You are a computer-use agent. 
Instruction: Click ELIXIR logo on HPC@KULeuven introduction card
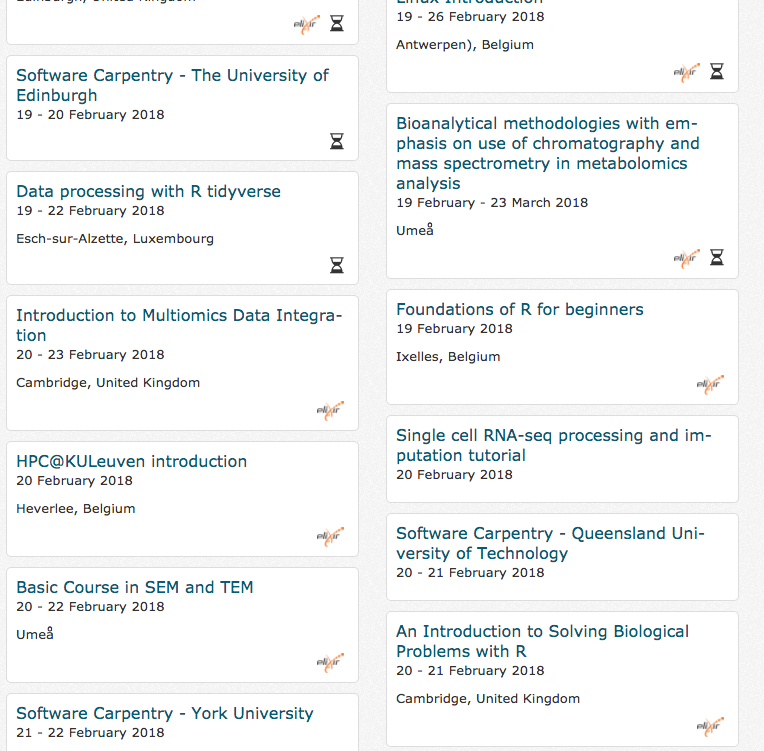[x=330, y=536]
